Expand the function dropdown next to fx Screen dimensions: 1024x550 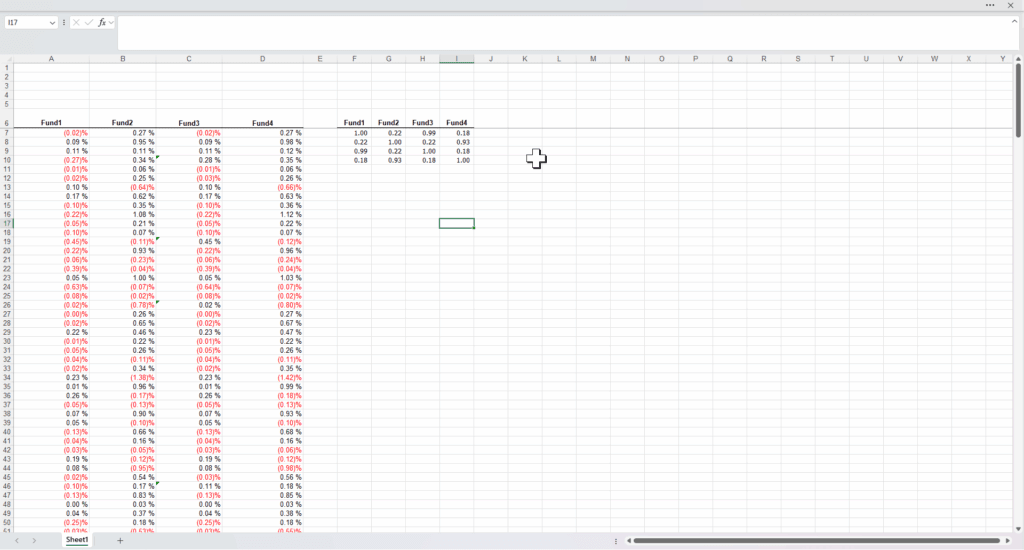click(x=111, y=22)
